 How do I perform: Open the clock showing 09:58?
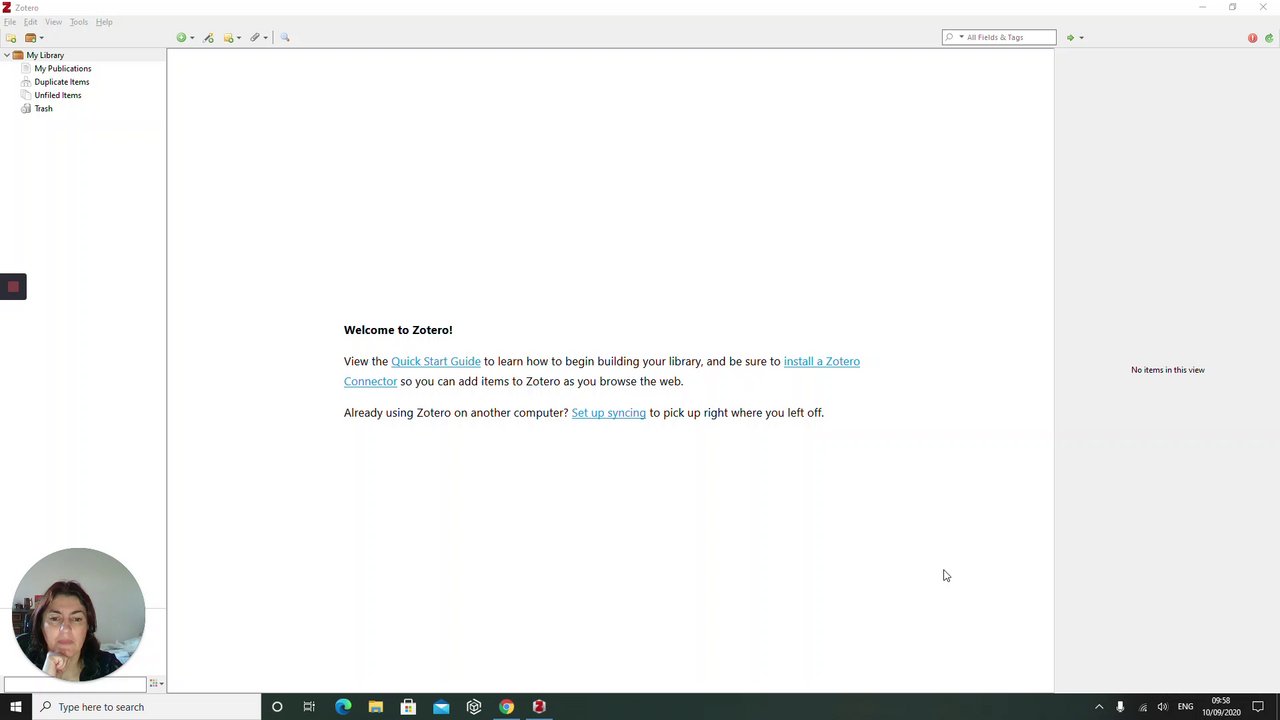pyautogui.click(x=1221, y=707)
